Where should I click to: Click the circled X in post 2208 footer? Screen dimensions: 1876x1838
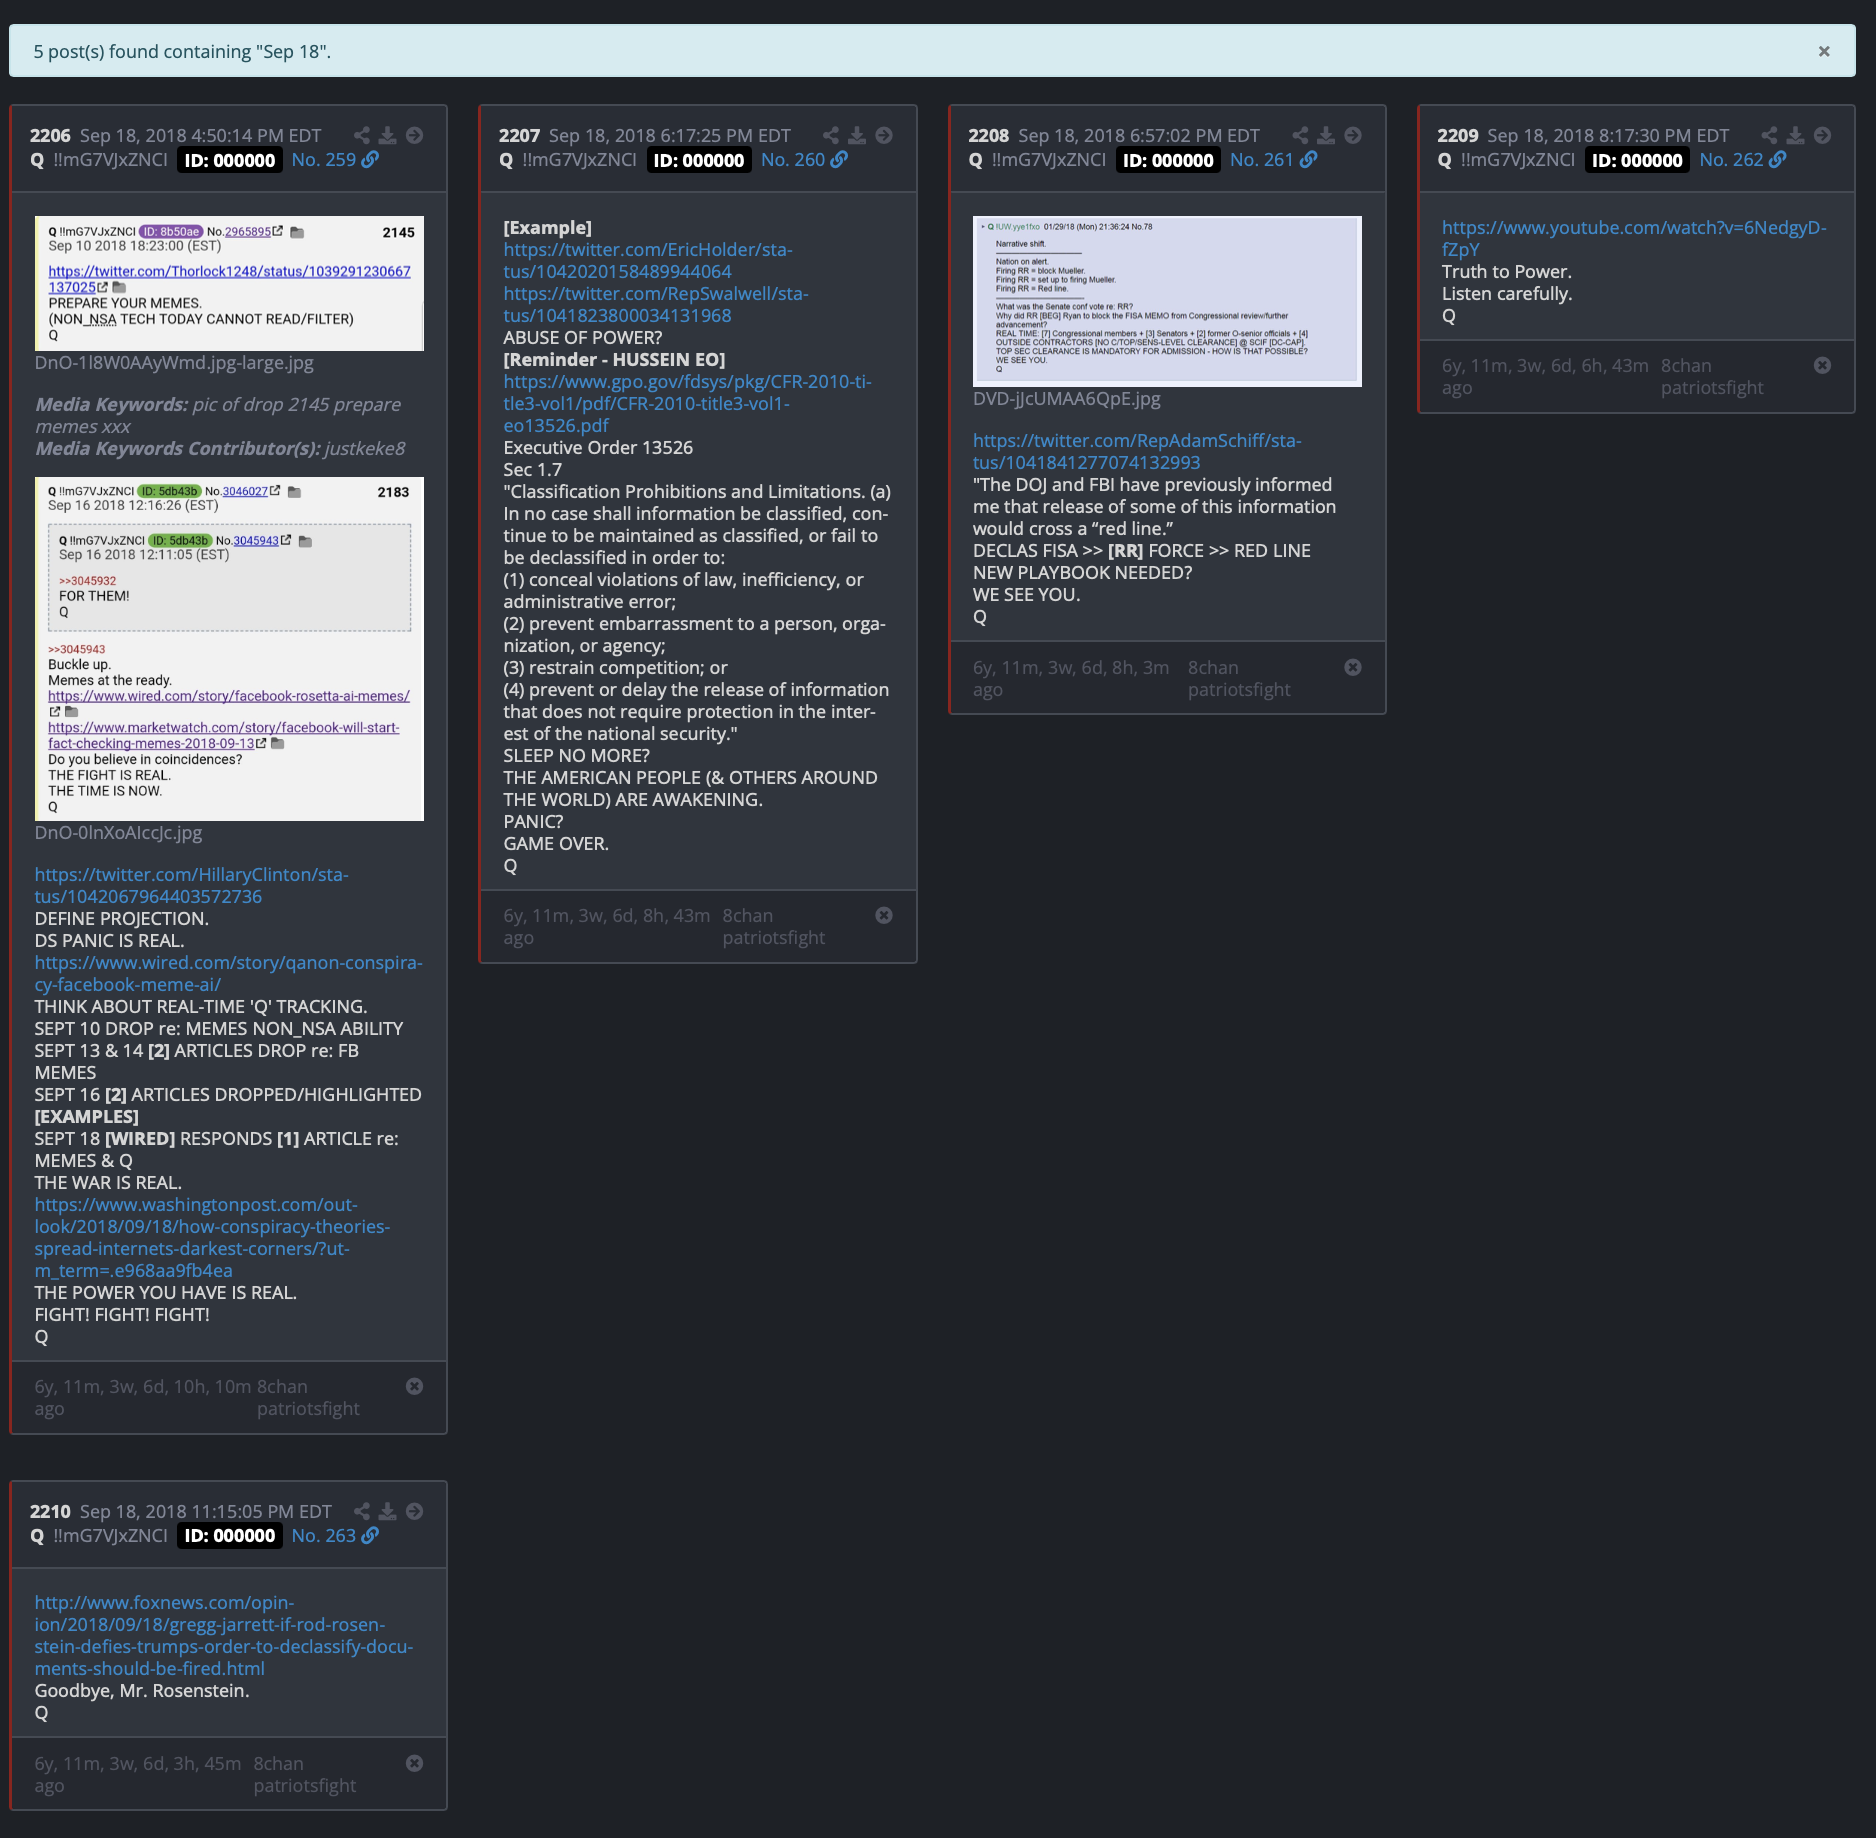tap(1353, 667)
